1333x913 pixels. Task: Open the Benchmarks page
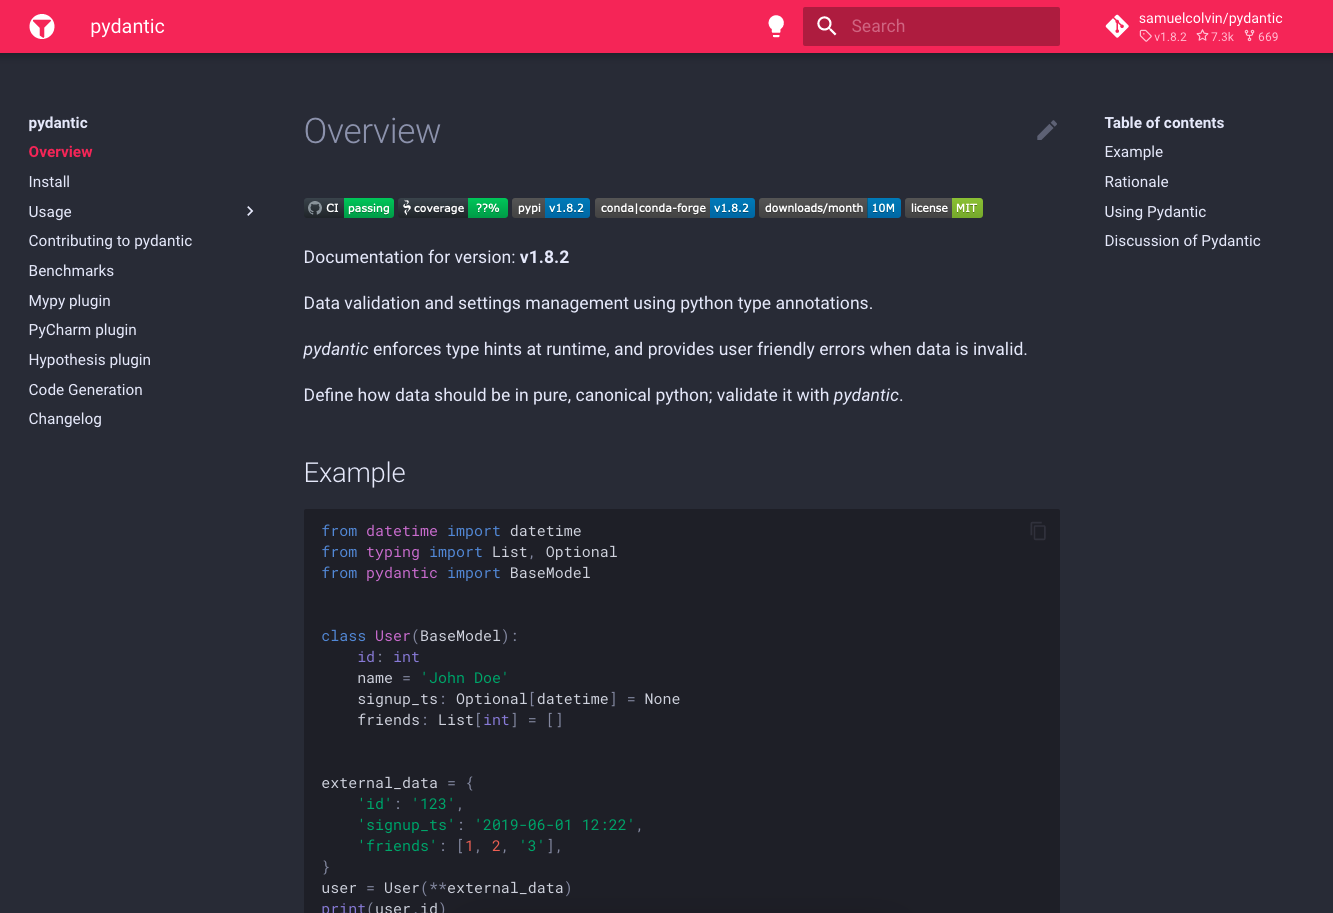[71, 271]
